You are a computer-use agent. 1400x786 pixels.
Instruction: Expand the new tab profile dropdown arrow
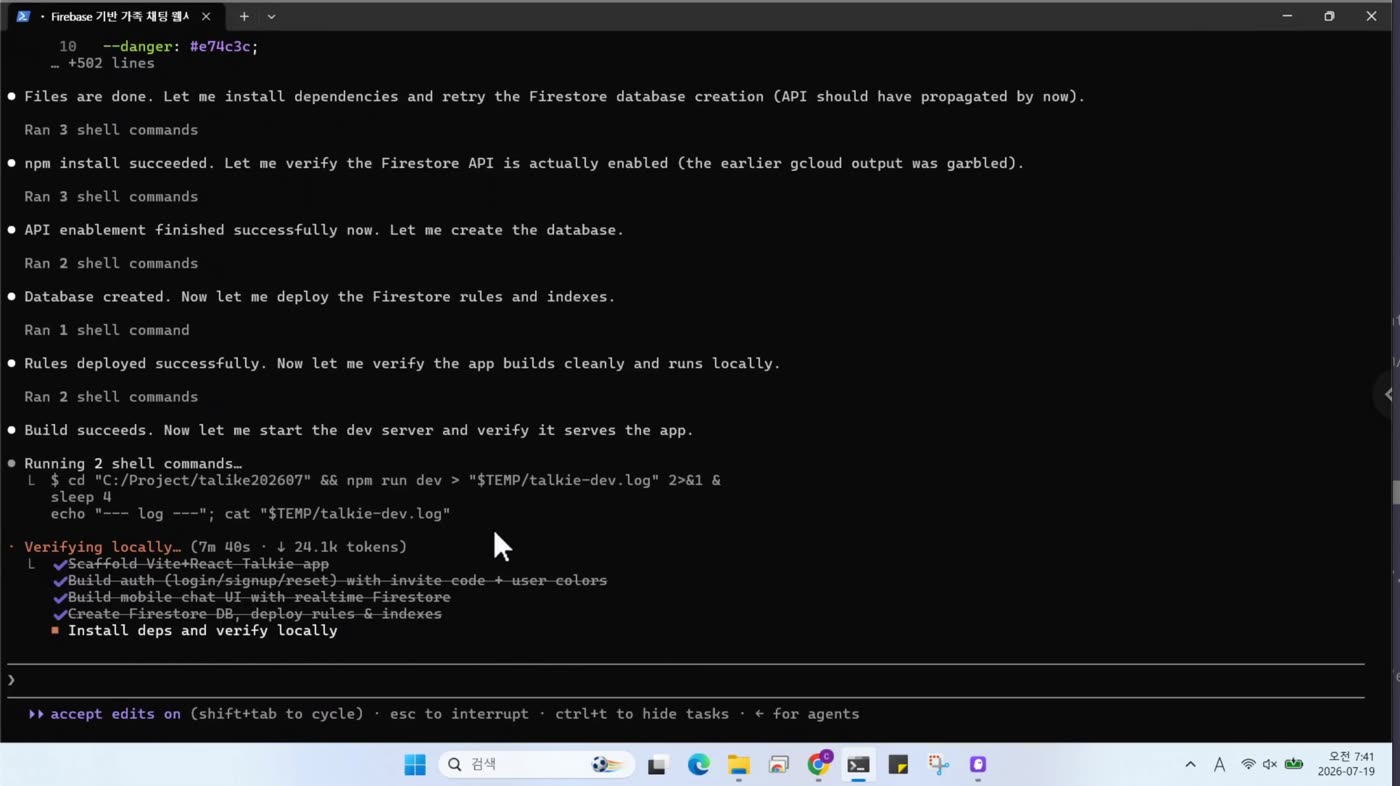(x=271, y=16)
